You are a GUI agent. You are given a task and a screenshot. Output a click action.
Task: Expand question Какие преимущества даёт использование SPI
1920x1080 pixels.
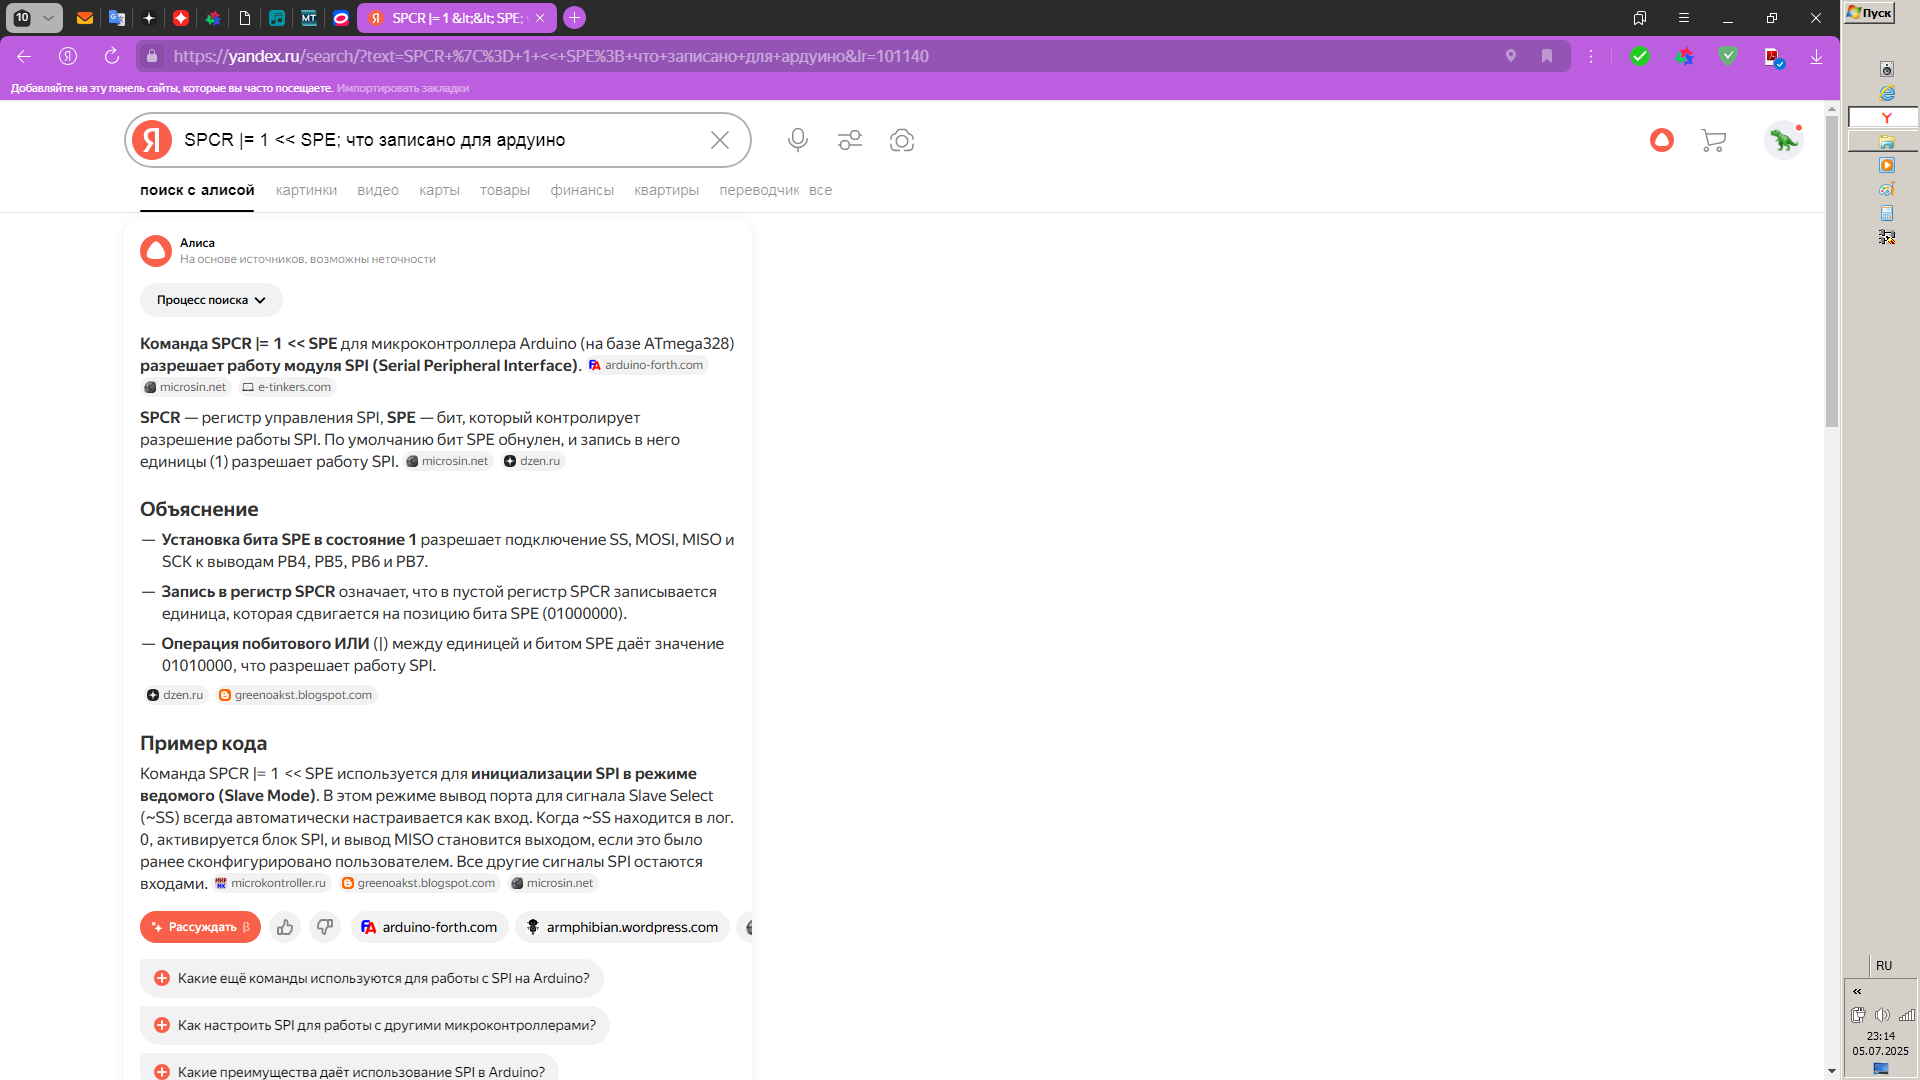click(x=349, y=1068)
